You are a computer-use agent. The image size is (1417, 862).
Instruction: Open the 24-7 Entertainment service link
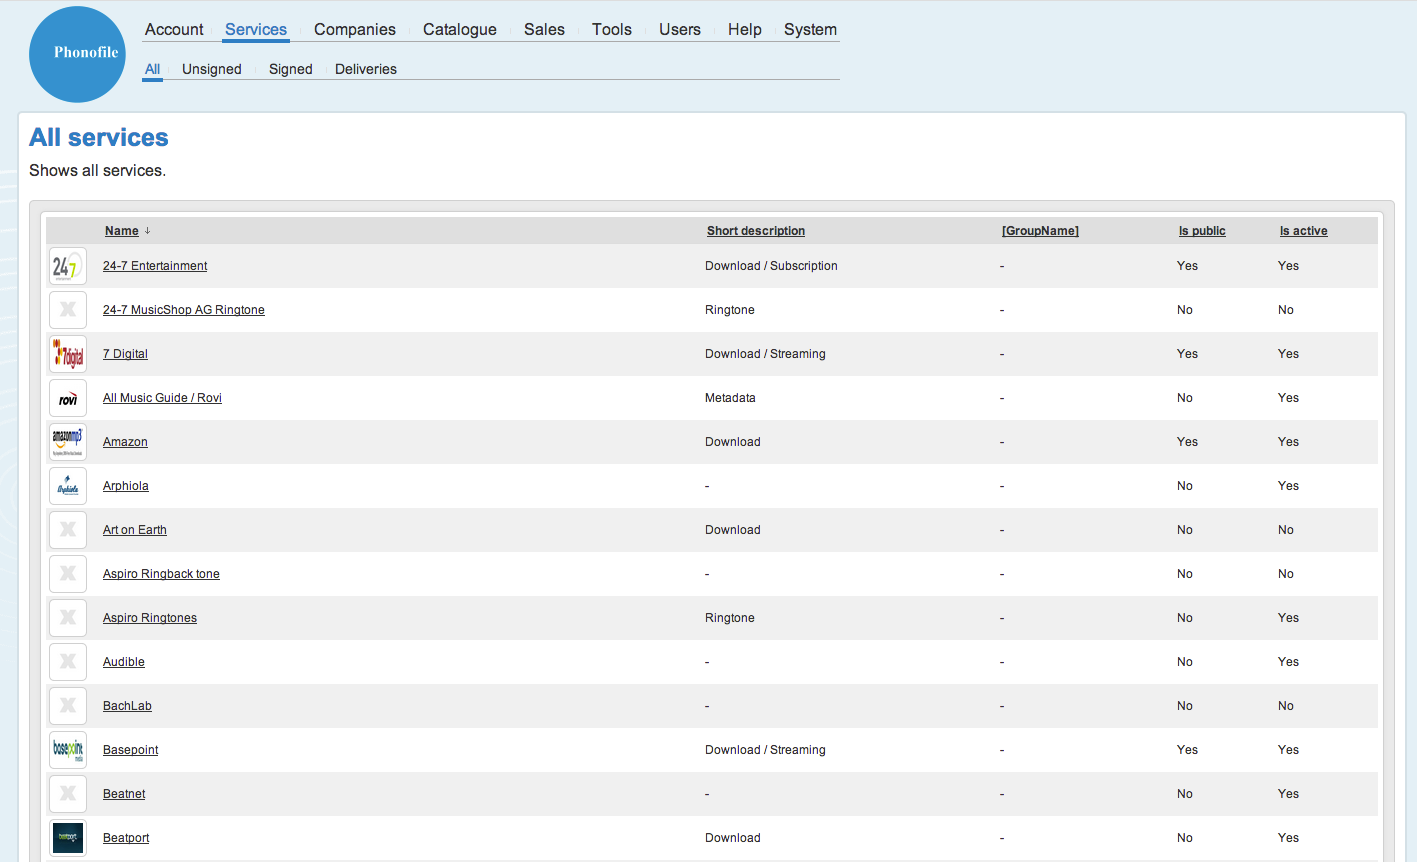click(x=155, y=266)
